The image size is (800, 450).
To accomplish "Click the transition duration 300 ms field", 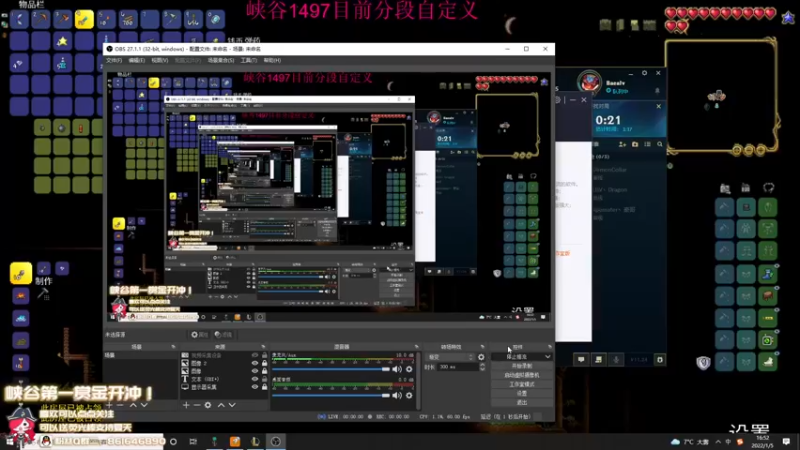I will click(458, 367).
